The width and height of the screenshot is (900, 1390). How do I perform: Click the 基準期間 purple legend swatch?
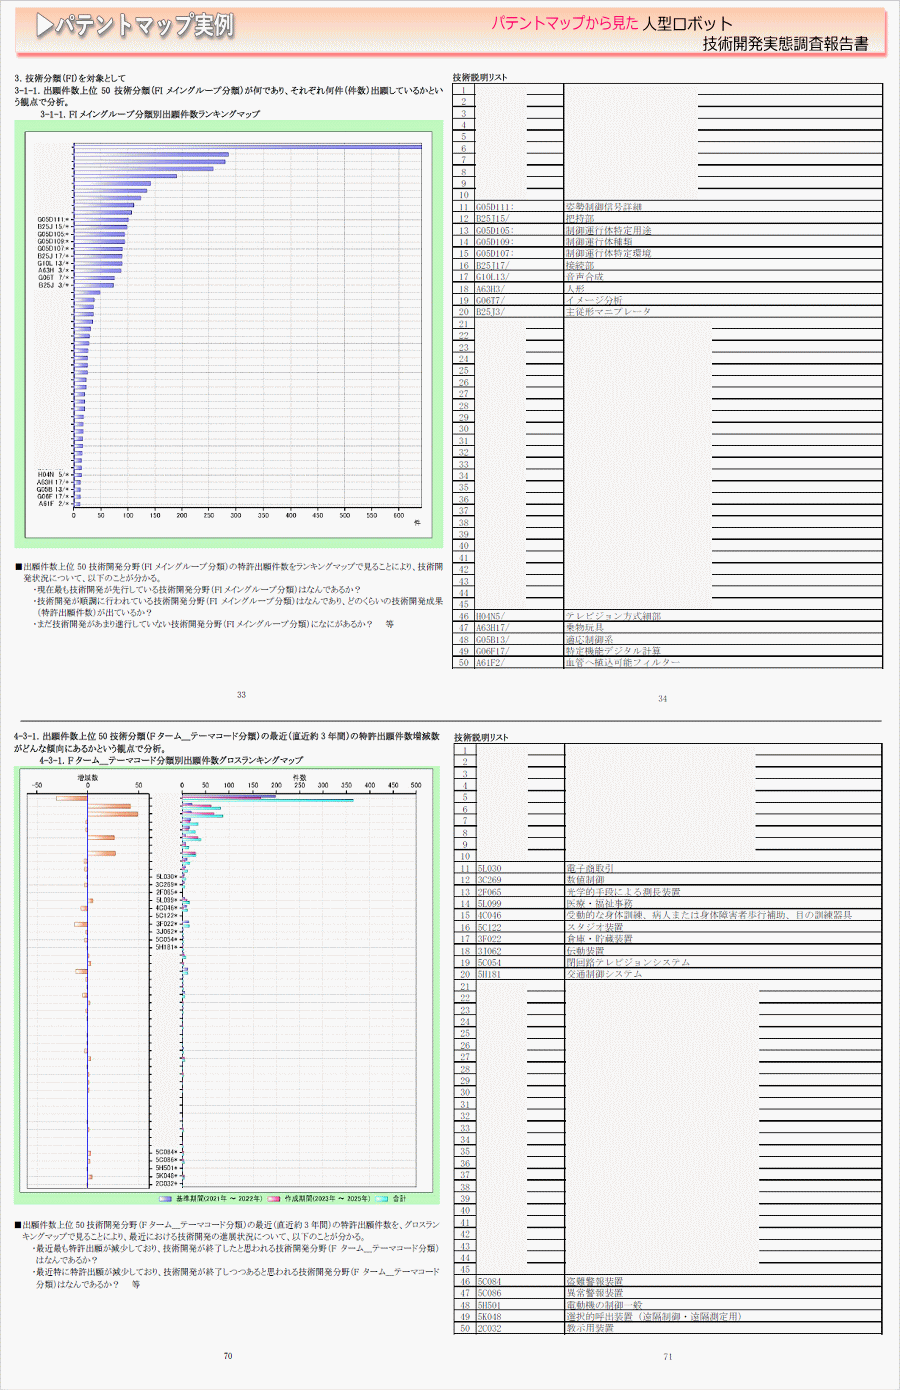[165, 1198]
